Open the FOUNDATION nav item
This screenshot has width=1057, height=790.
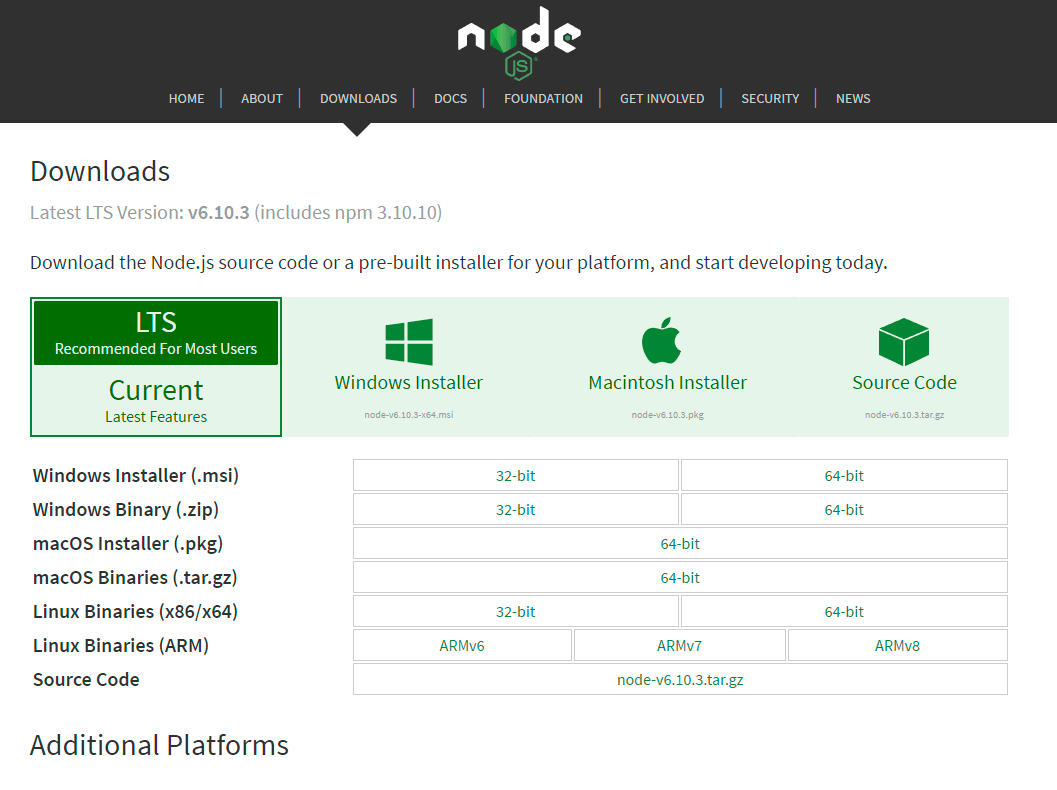543,98
